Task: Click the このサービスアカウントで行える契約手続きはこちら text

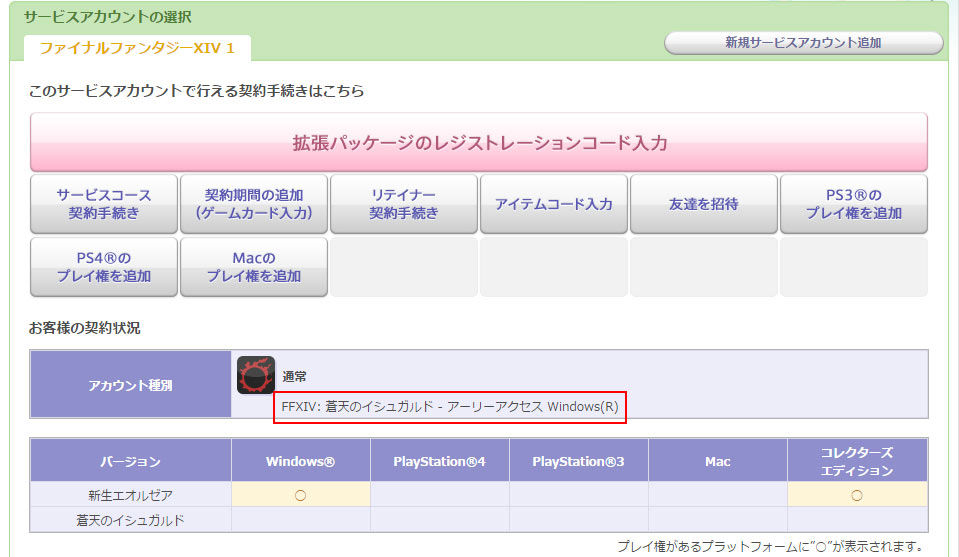Action: tap(196, 91)
